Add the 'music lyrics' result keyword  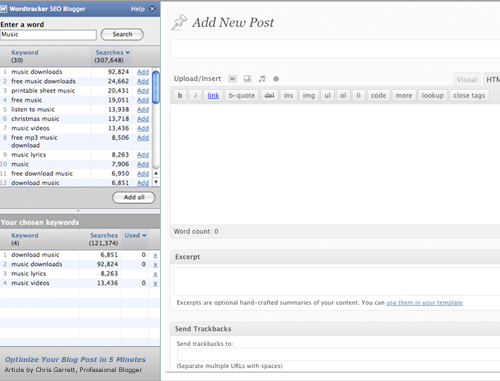click(x=143, y=155)
